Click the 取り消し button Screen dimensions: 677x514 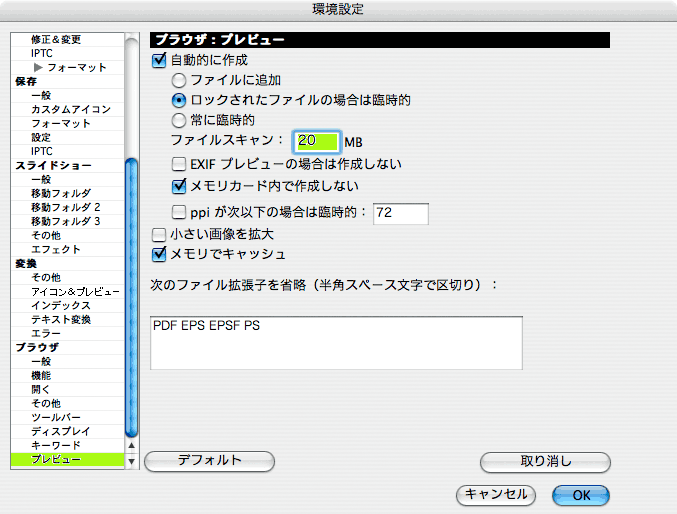pyautogui.click(x=545, y=462)
